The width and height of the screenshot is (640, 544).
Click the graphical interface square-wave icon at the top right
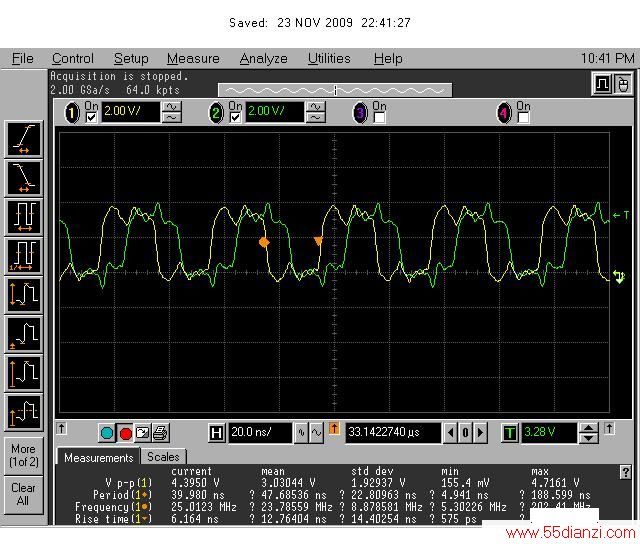[602, 84]
